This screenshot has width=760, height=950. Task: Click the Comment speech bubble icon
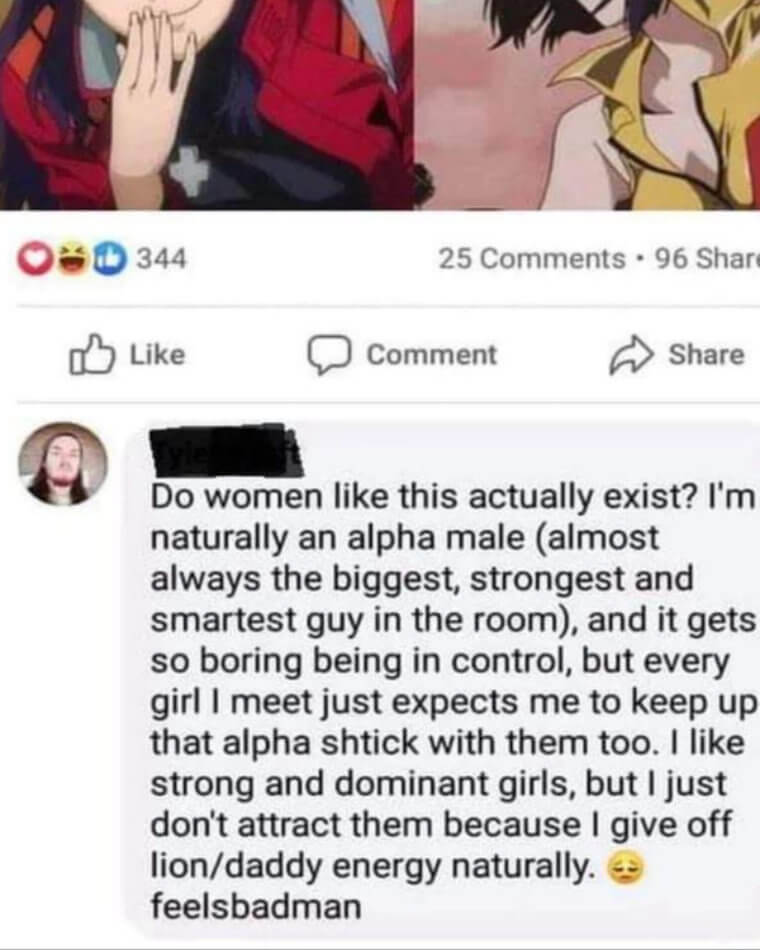330,355
